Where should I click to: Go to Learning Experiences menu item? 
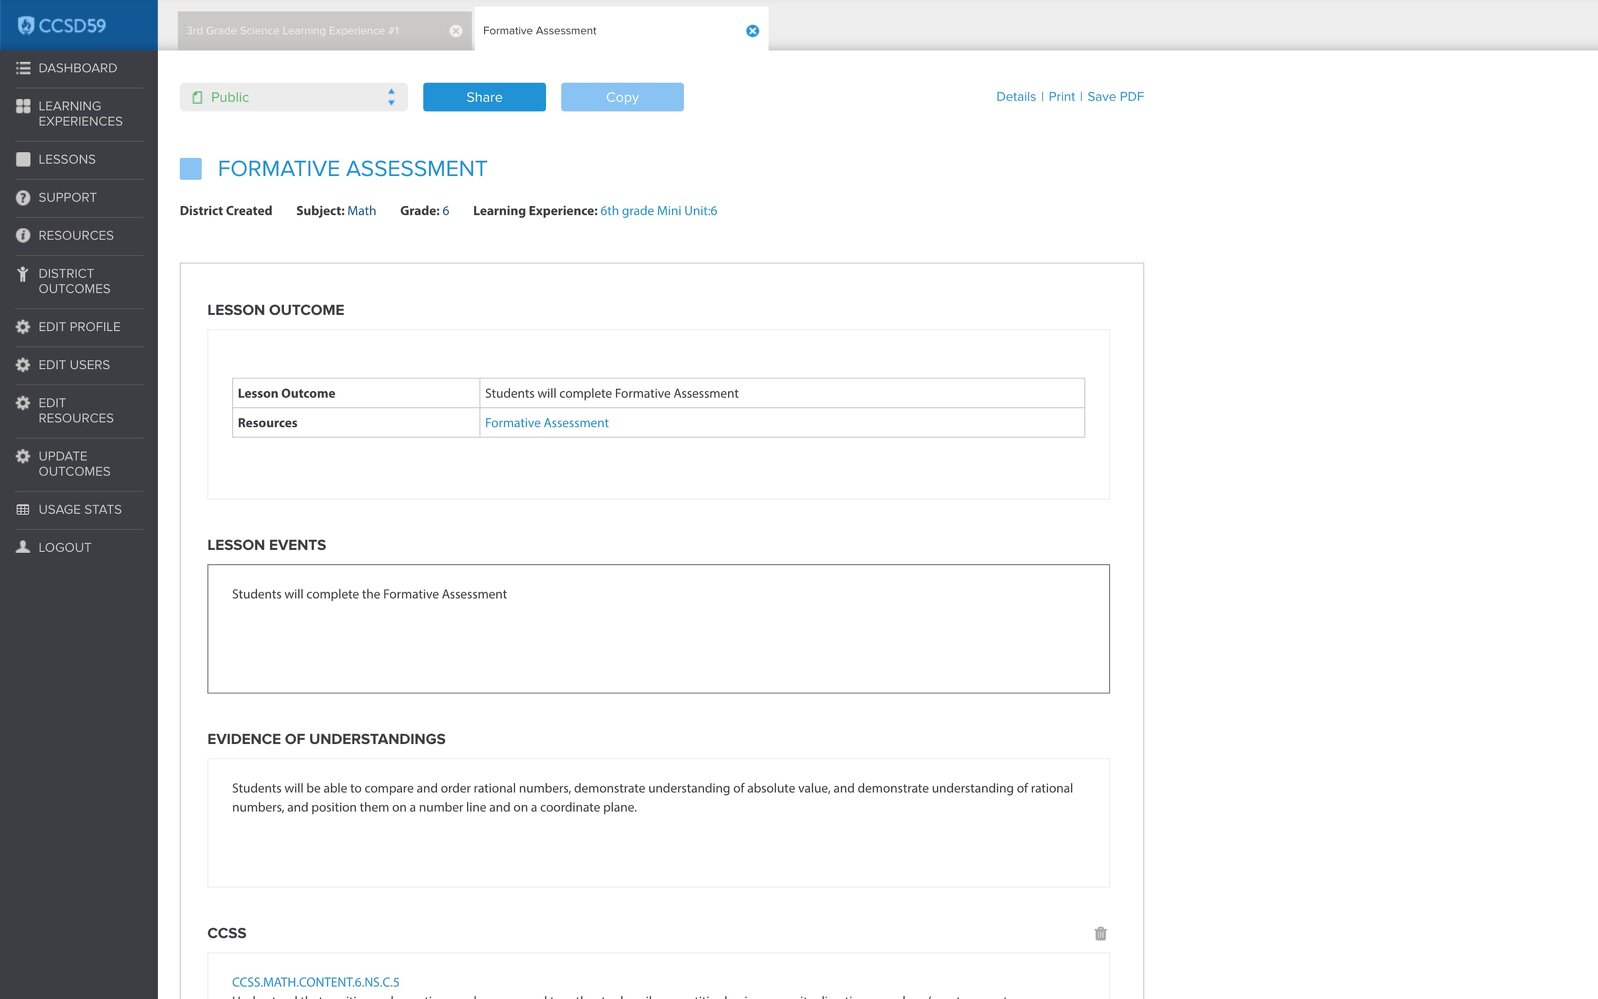[81, 114]
